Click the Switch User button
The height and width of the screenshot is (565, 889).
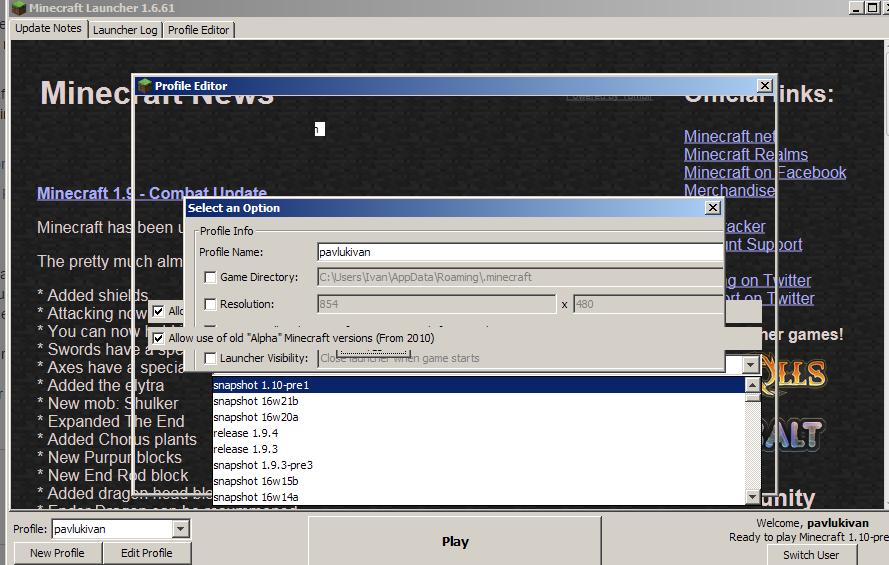pyautogui.click(x=811, y=555)
